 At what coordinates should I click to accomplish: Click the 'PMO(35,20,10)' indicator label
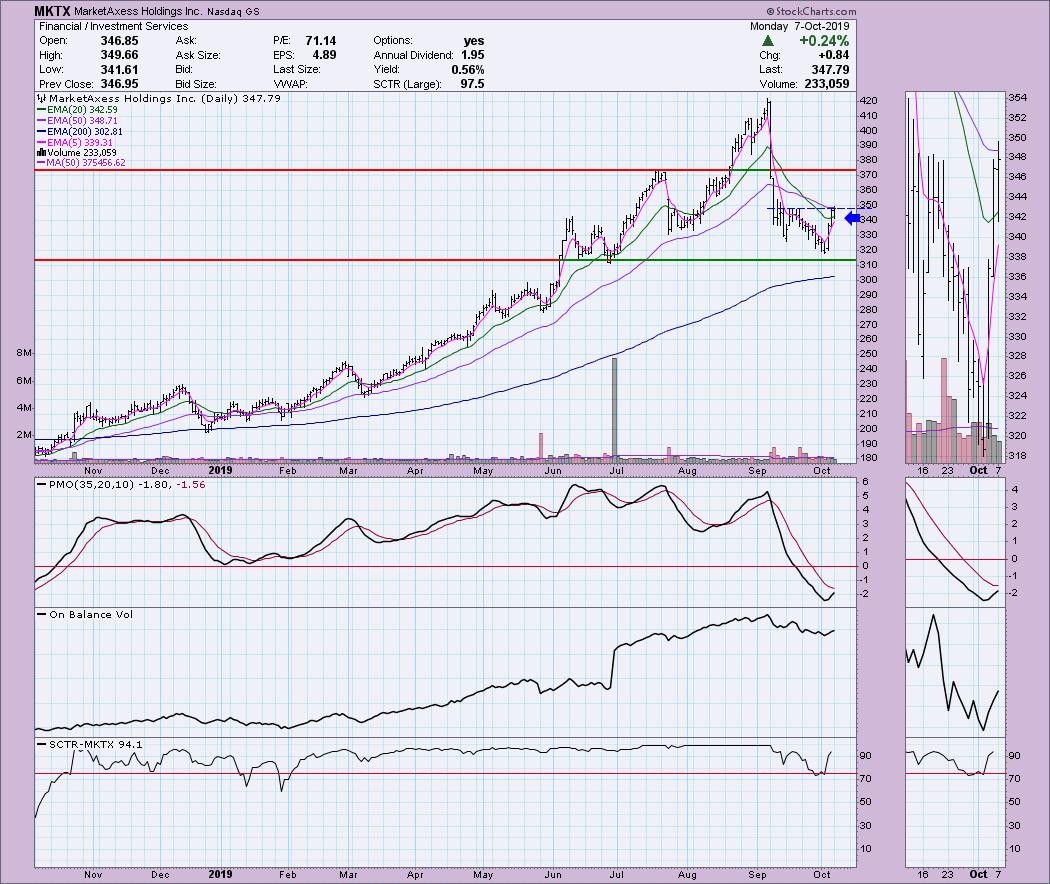(92, 484)
